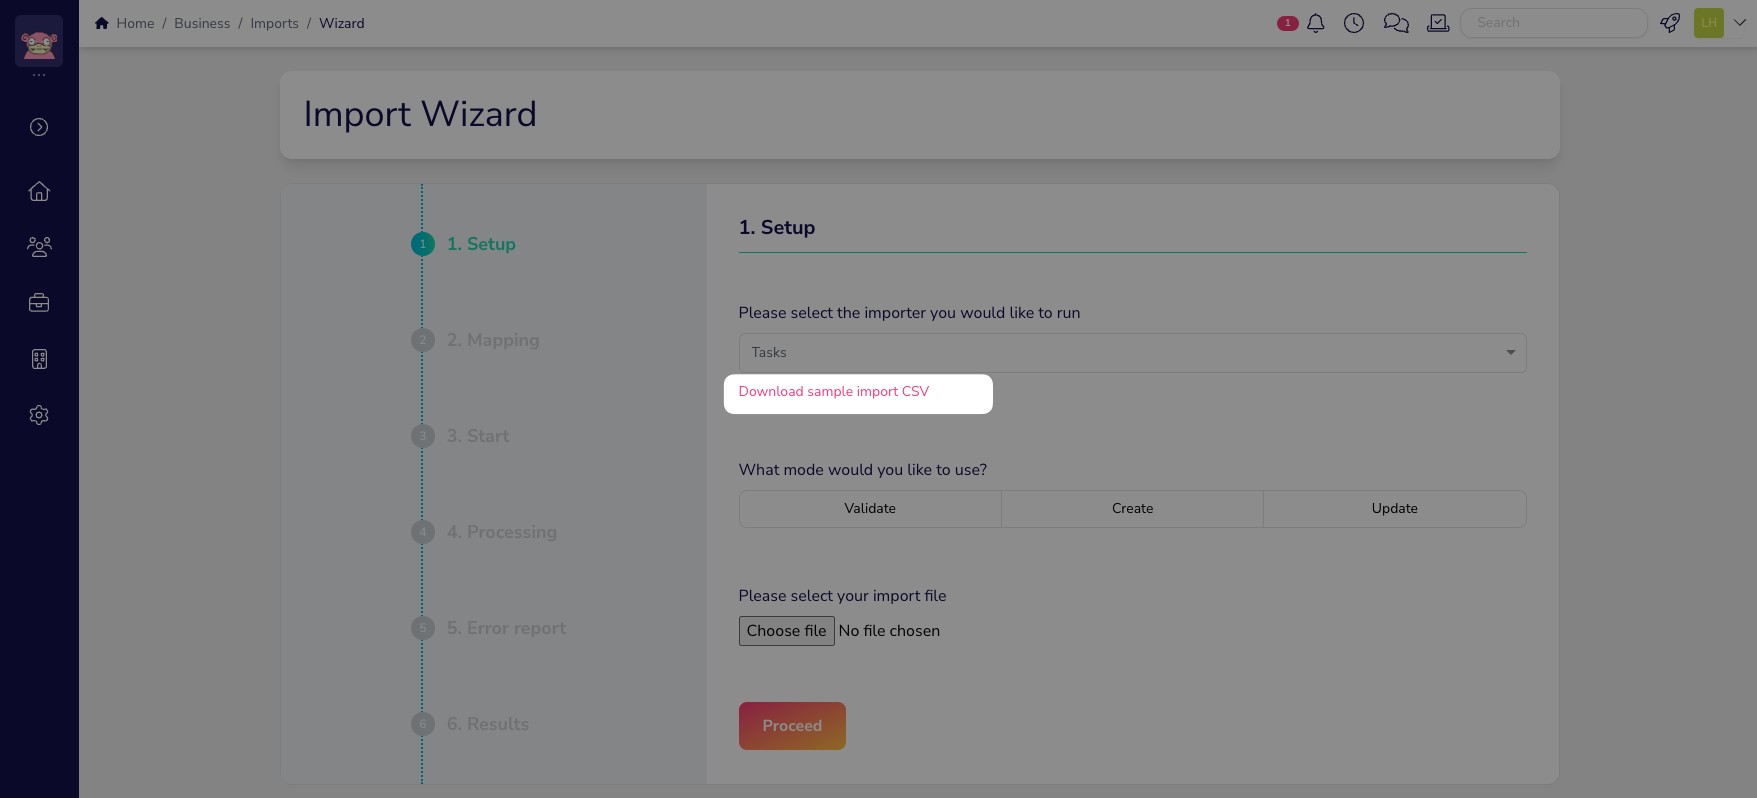Select Create import mode
1757x798 pixels.
click(x=1132, y=509)
